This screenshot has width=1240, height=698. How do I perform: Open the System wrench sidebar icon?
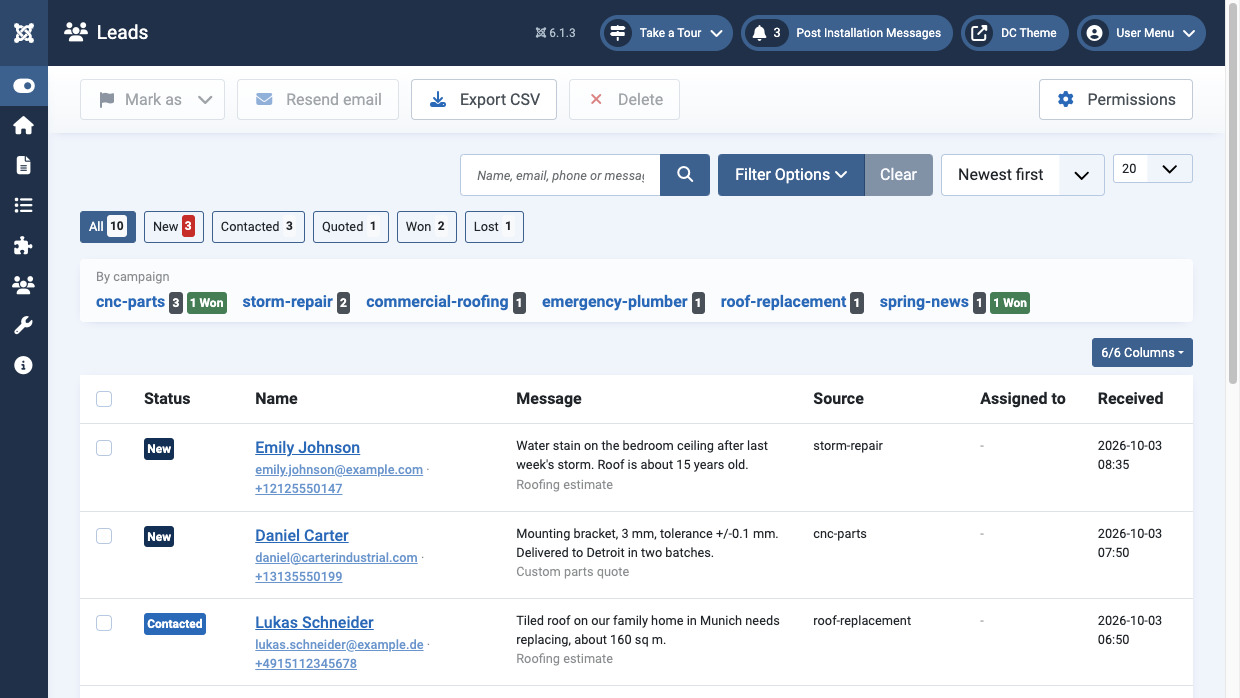(24, 326)
